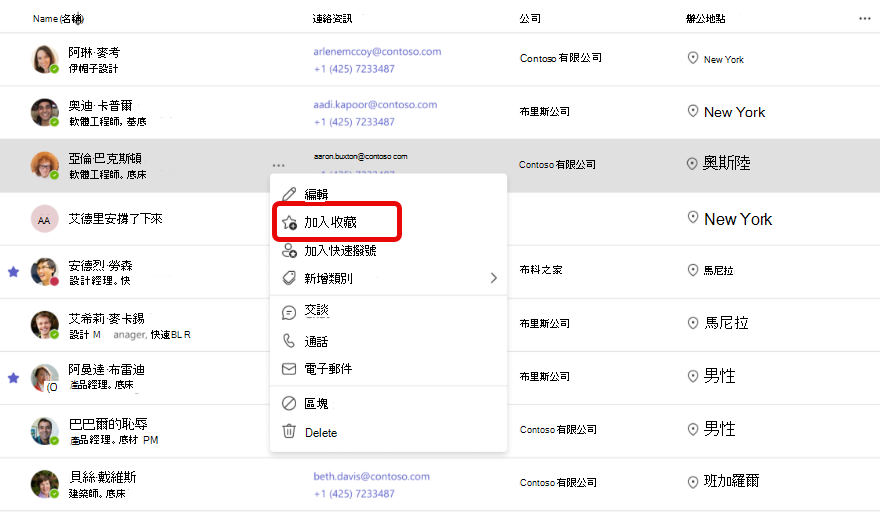Image resolution: width=880 pixels, height=512 pixels.
Task: Select the 通話 menu entry
Action: [388, 341]
